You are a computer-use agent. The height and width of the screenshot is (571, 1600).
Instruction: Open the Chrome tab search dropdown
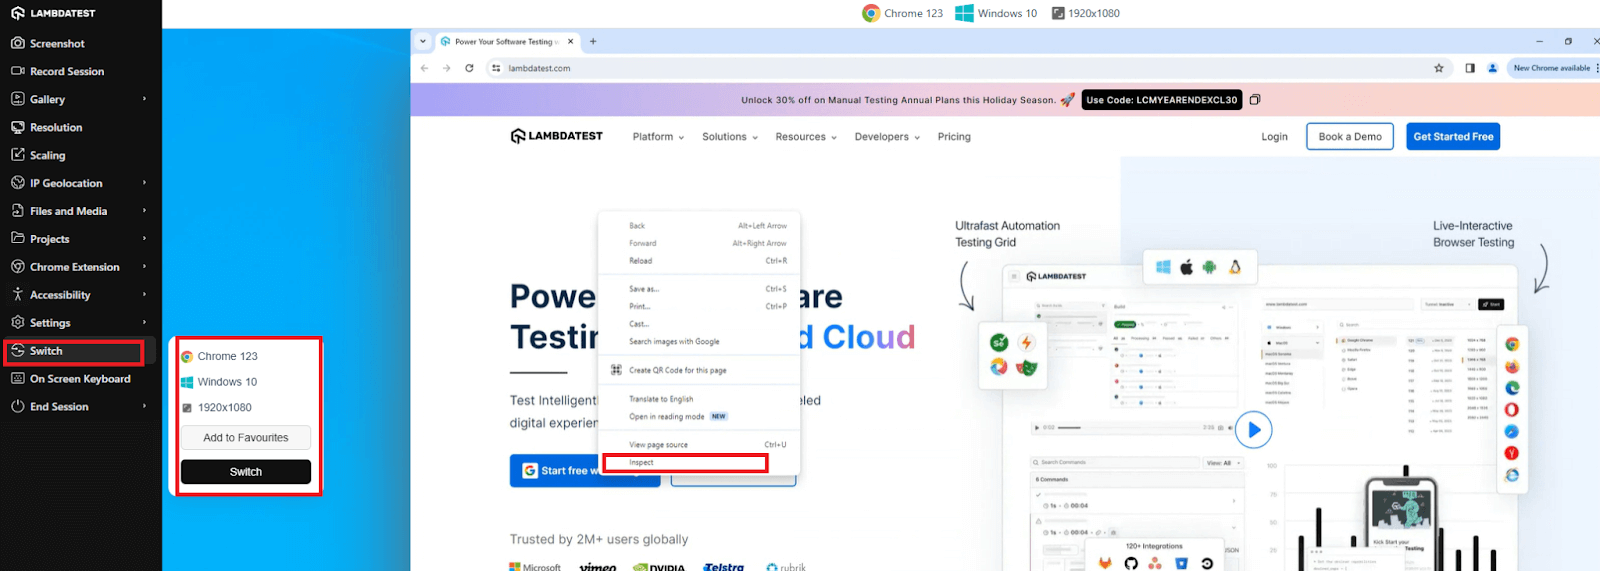pyautogui.click(x=423, y=42)
